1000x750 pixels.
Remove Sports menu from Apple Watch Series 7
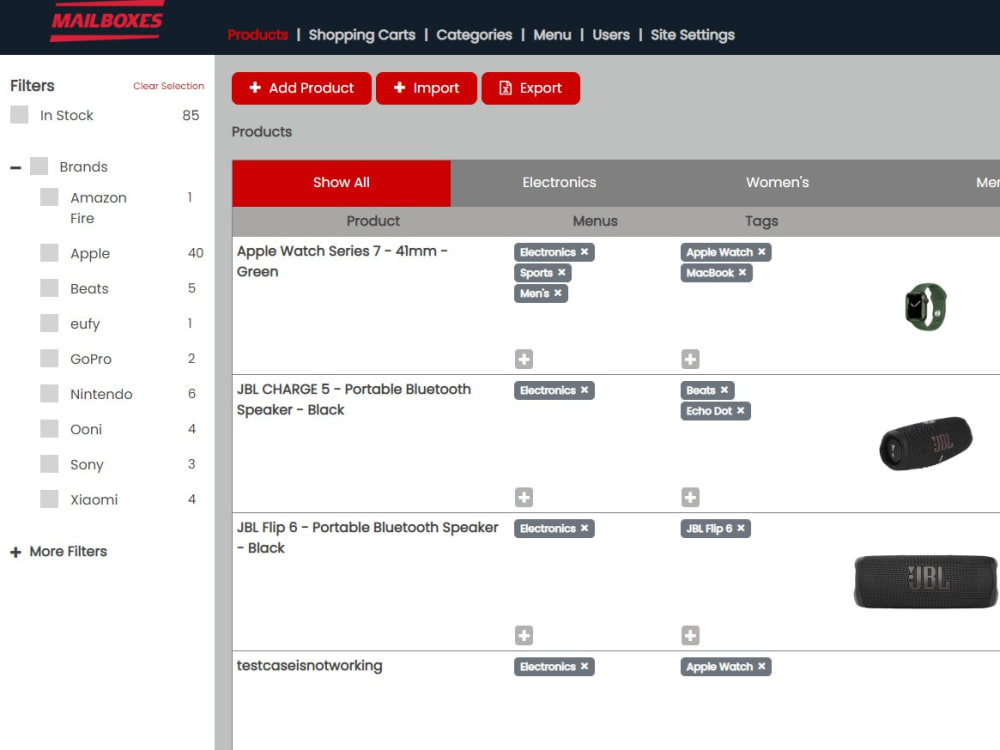point(561,272)
